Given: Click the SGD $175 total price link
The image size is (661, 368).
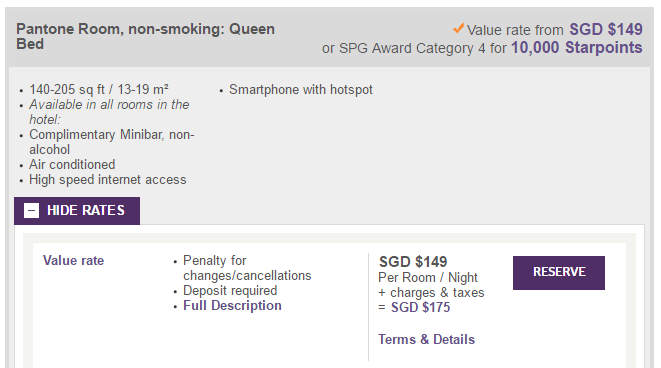Looking at the screenshot, I should [x=420, y=307].
